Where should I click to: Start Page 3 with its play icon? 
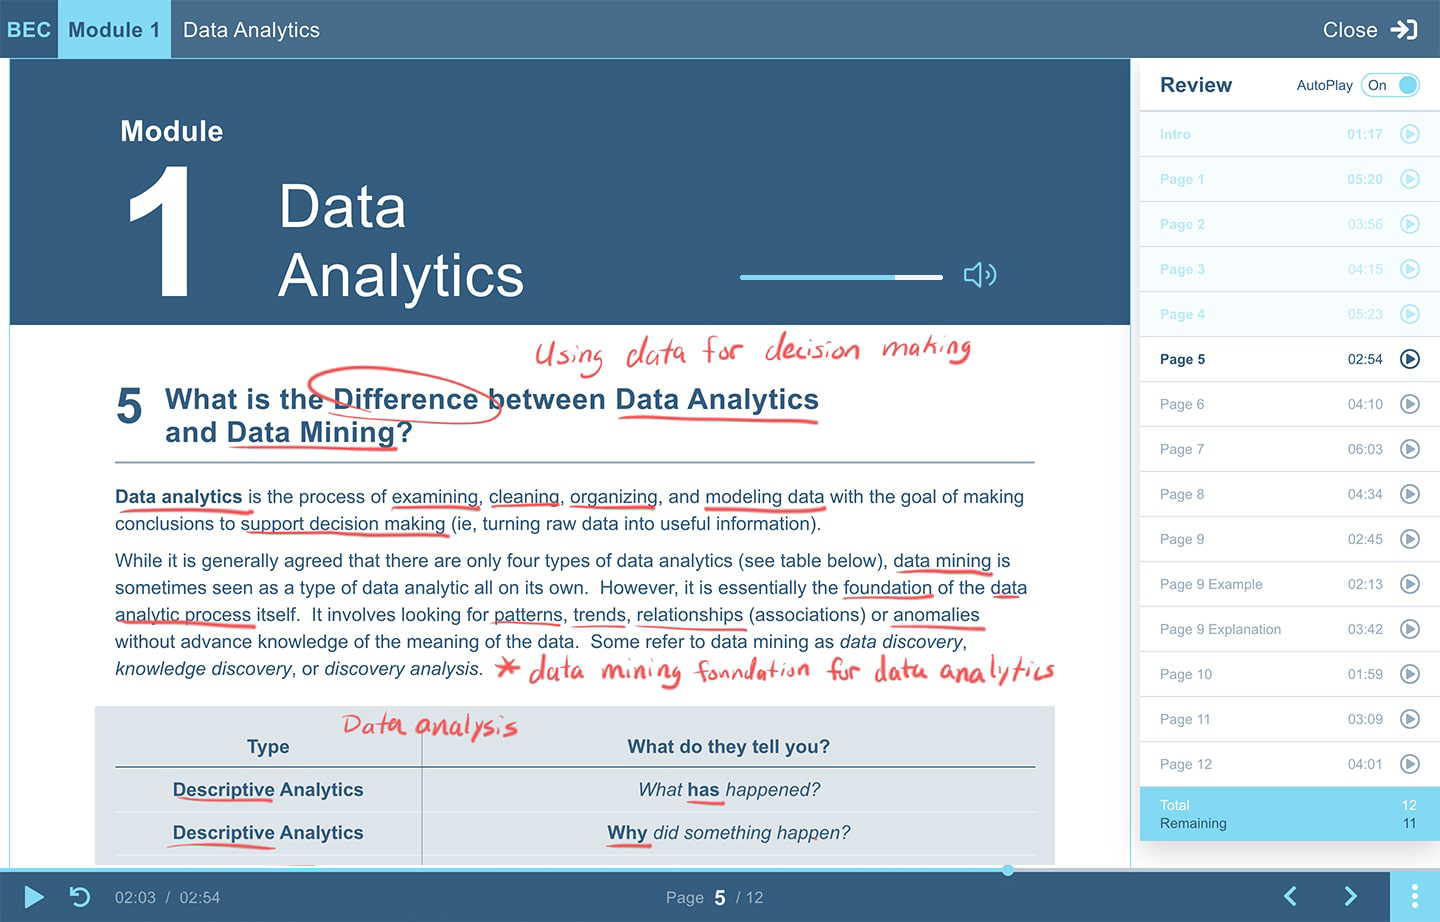1410,269
